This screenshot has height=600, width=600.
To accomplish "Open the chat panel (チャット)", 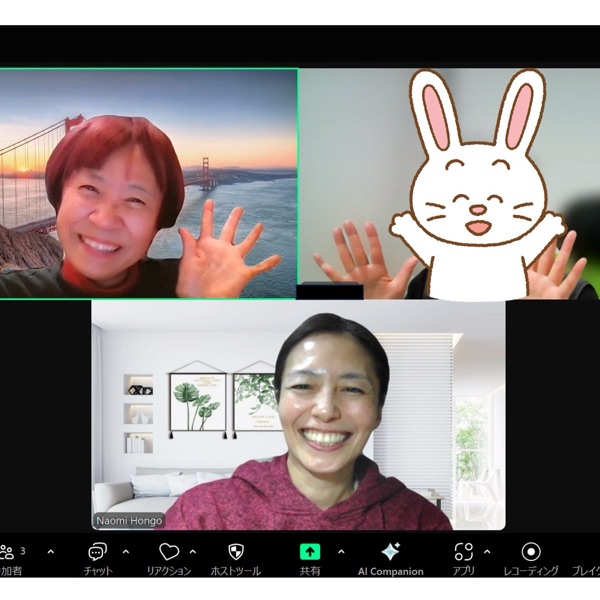I will 97,552.
